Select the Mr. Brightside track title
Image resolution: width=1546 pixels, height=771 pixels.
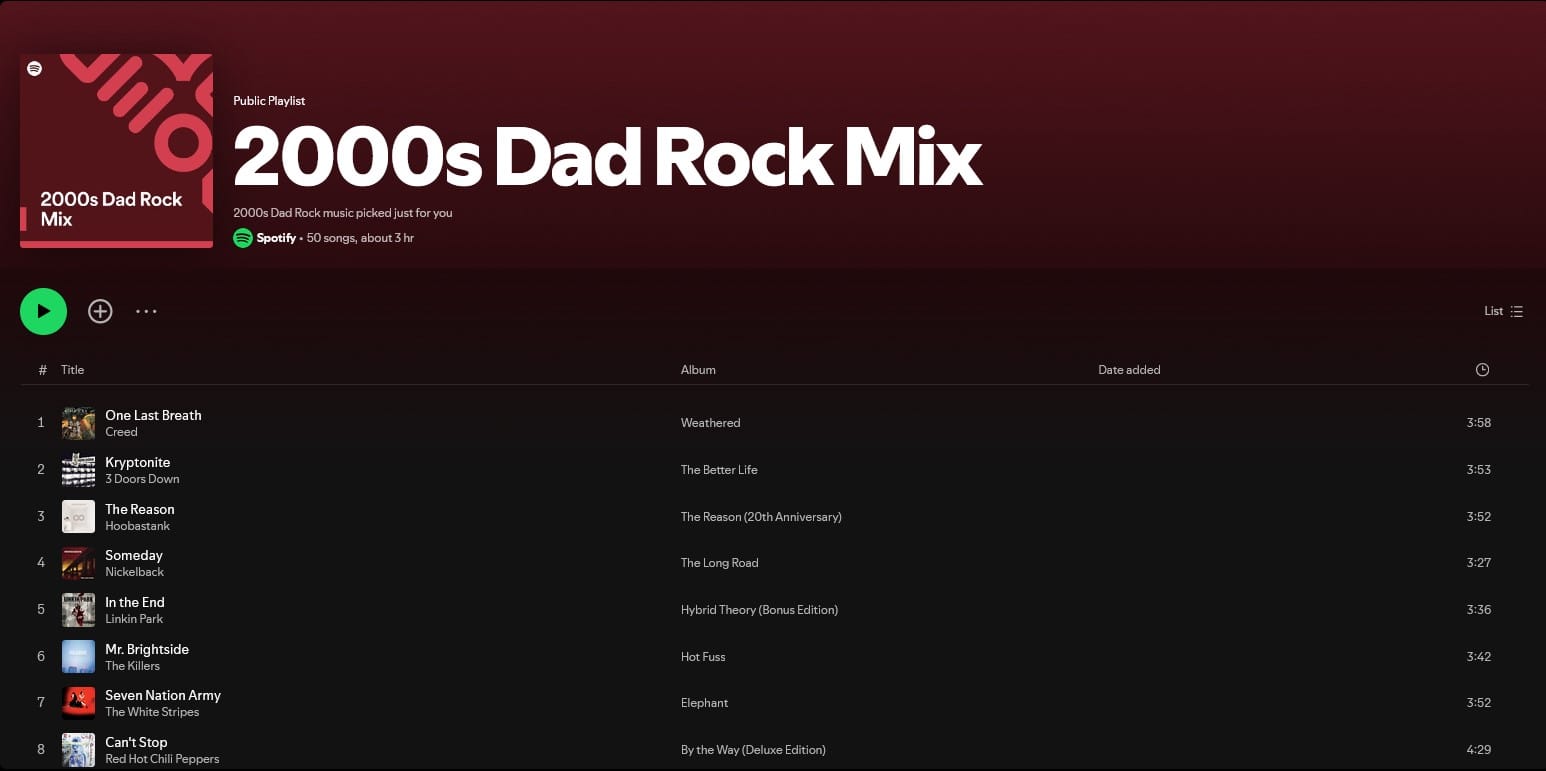coord(147,649)
